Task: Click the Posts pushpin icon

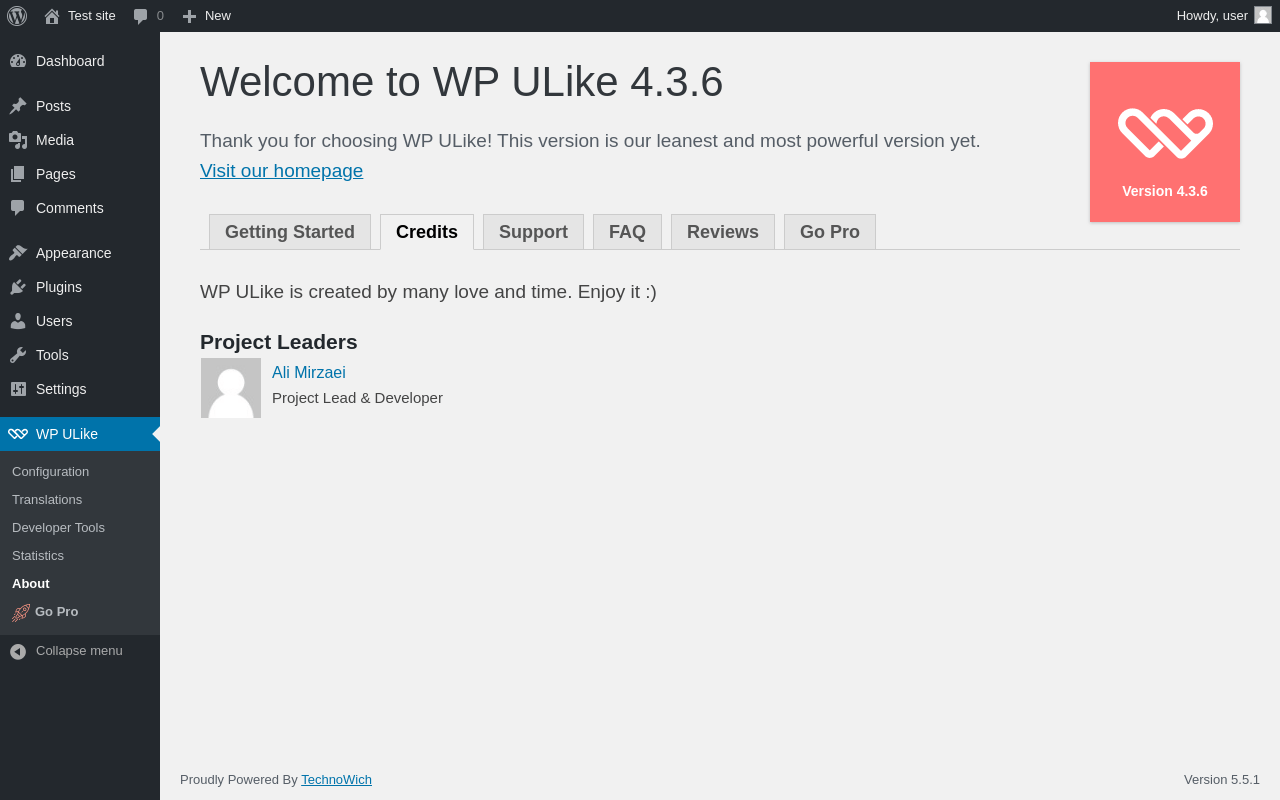Action: [18, 106]
